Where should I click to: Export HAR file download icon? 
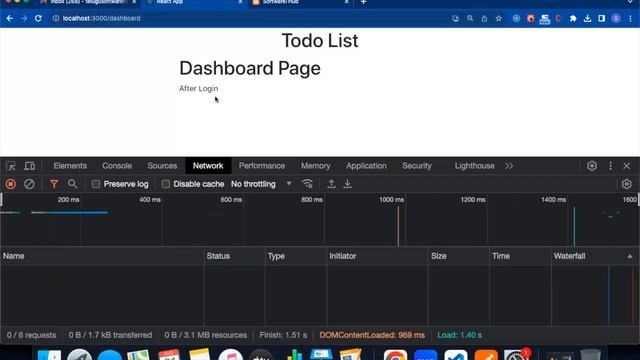[x=347, y=184]
